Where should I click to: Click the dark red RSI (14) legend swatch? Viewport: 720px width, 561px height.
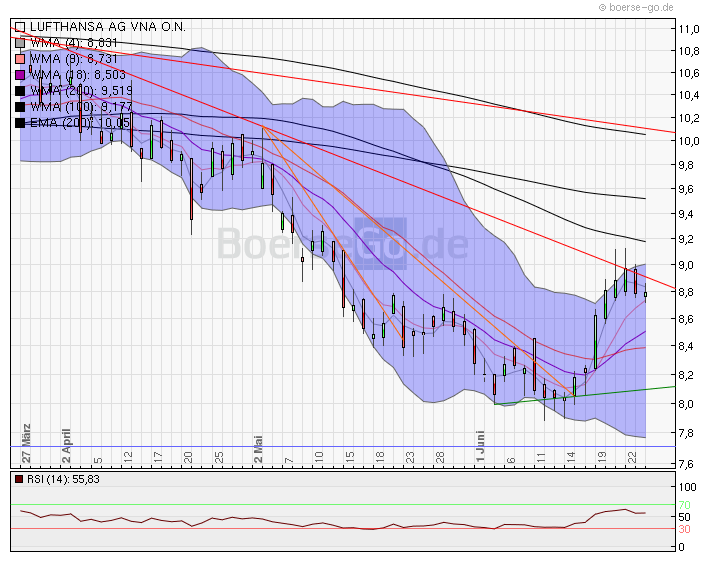click(x=20, y=479)
